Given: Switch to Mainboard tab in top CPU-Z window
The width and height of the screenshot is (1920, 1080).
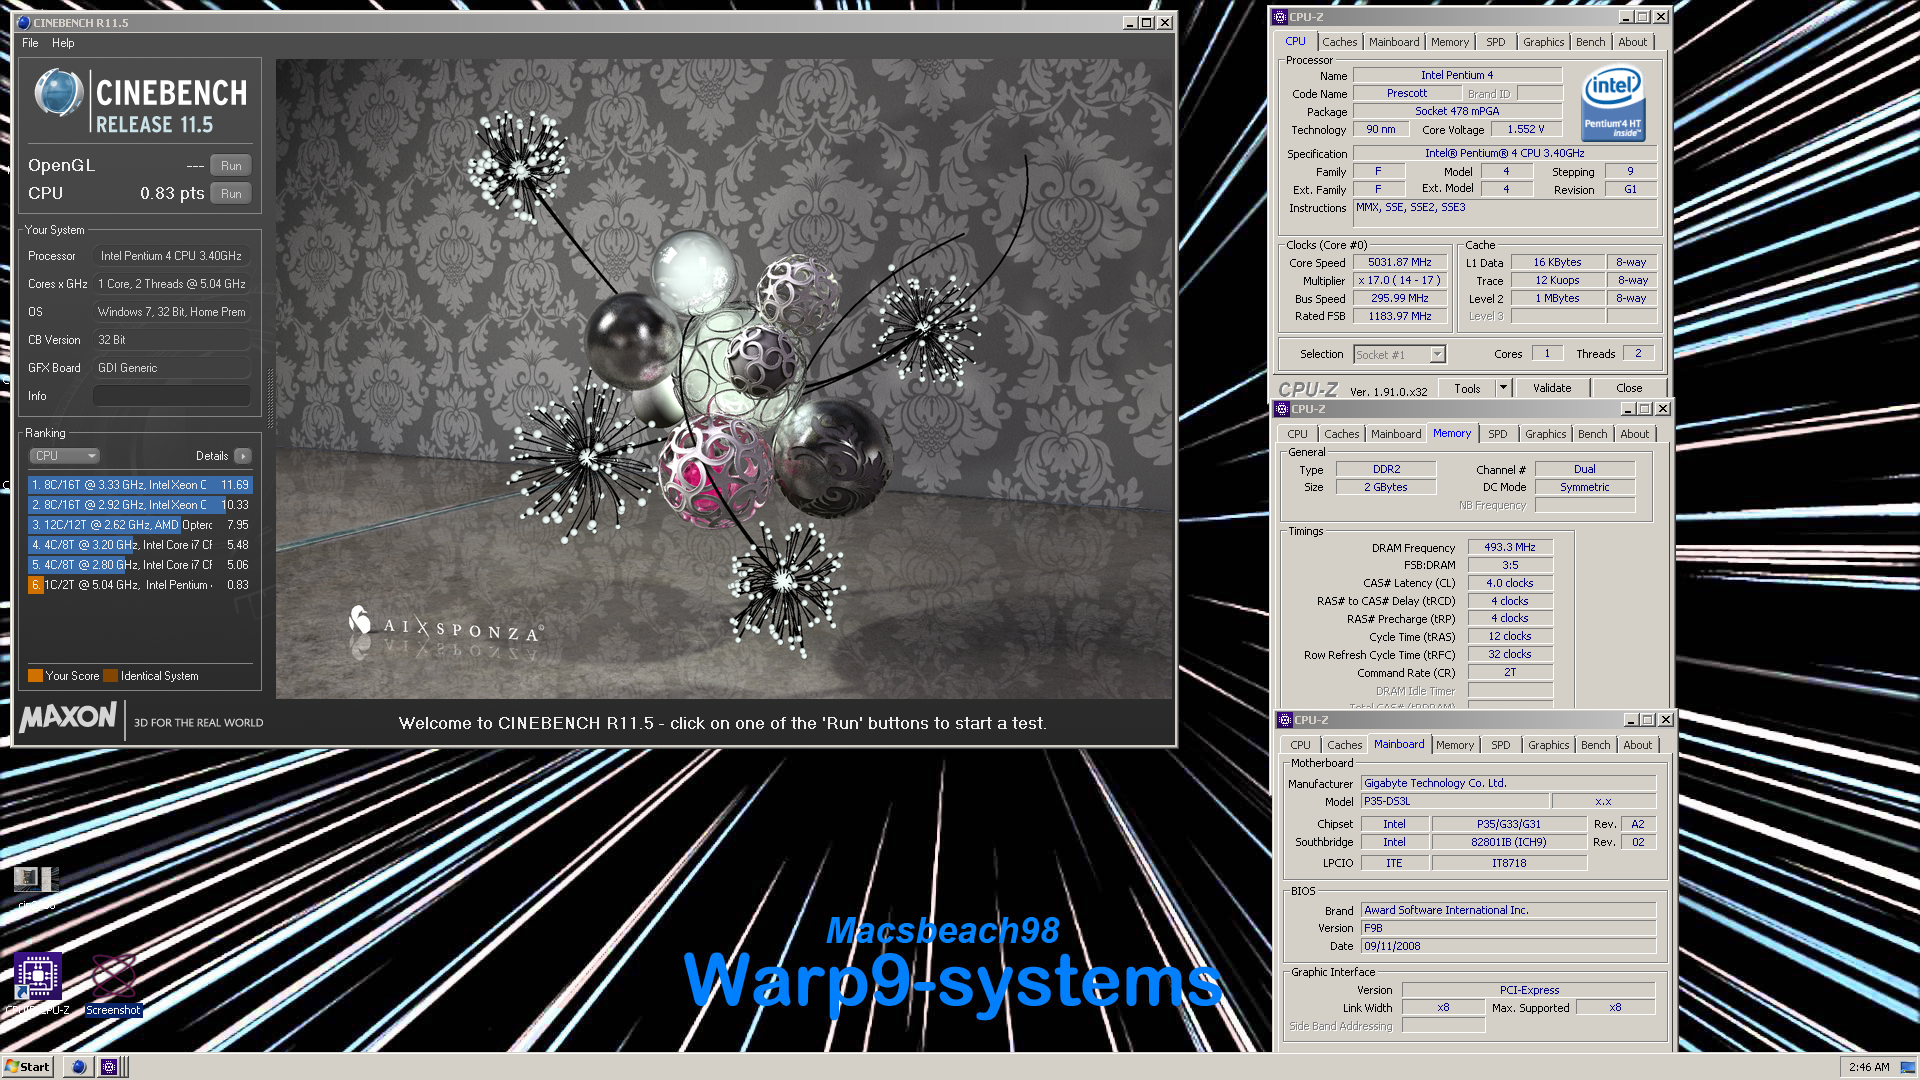Looking at the screenshot, I should [x=1394, y=42].
